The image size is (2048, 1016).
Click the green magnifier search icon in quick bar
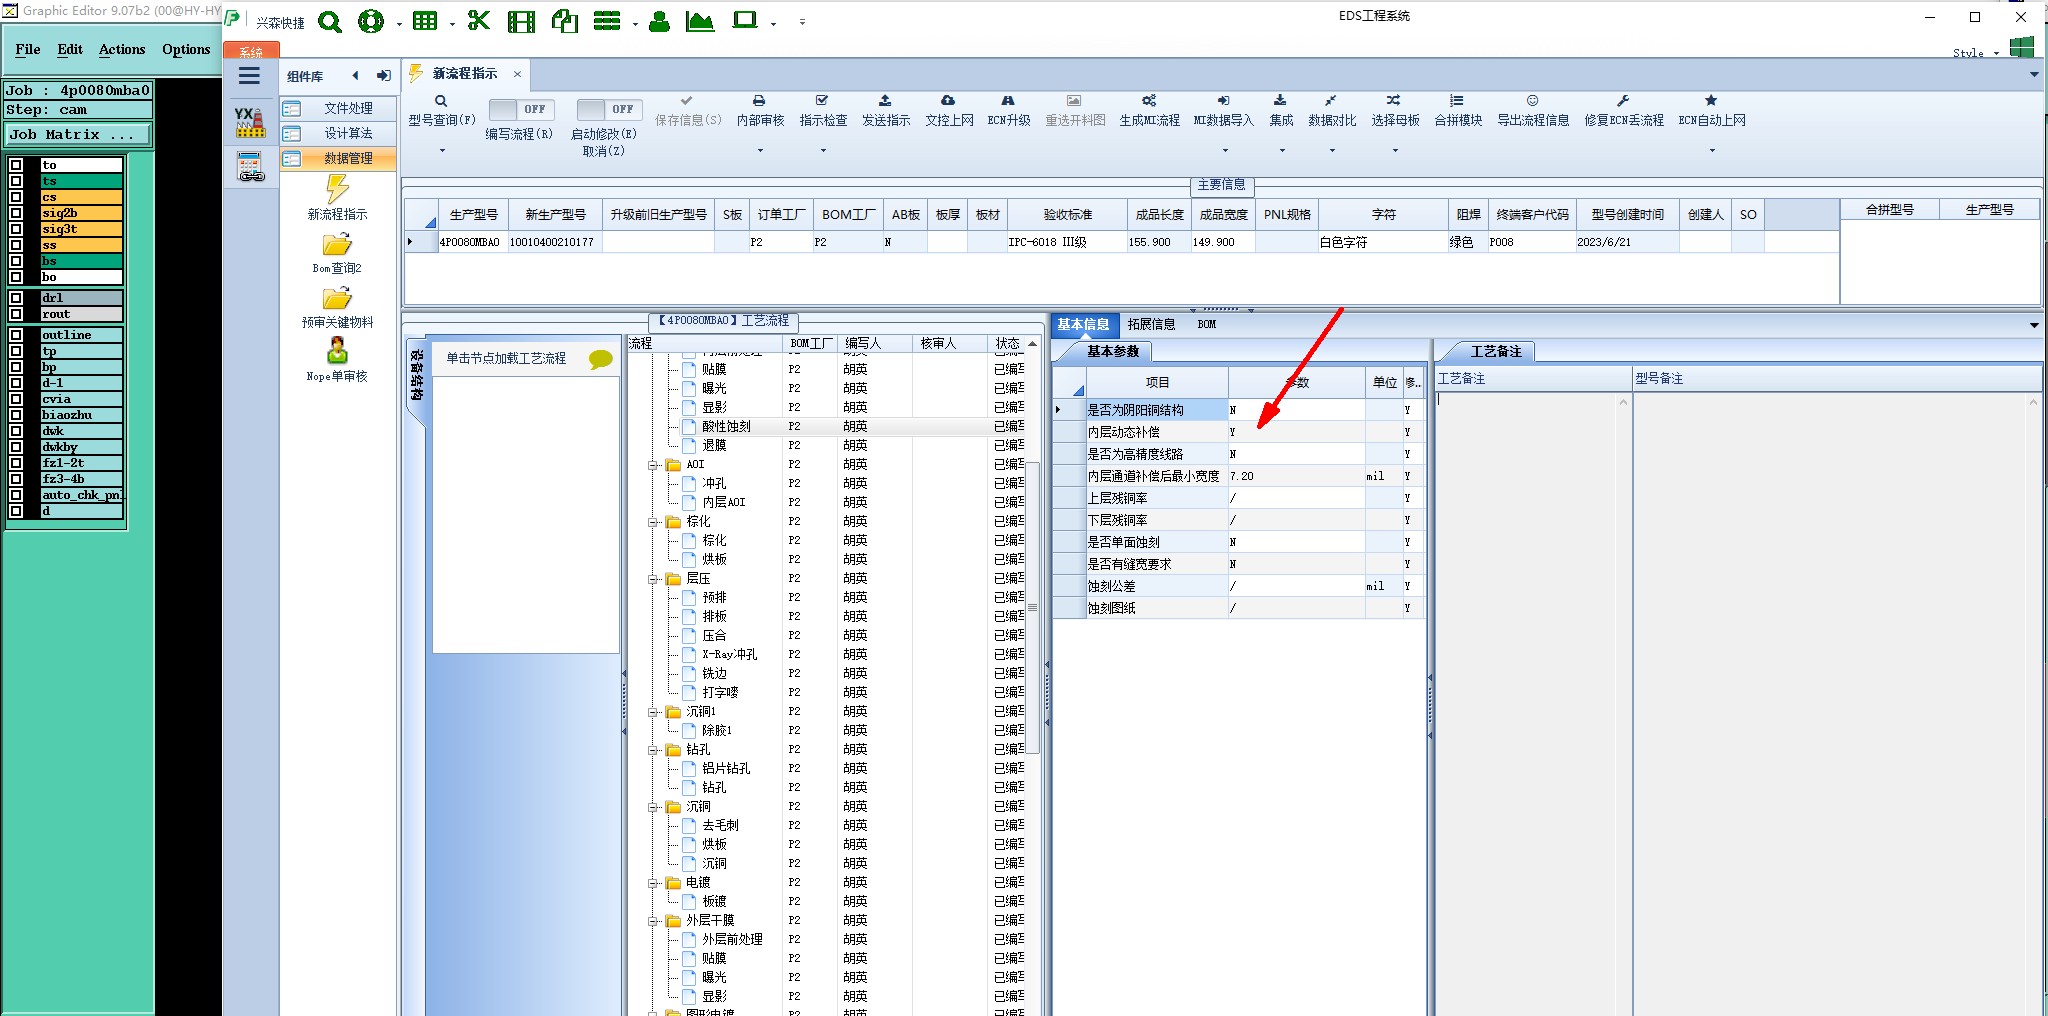point(330,21)
